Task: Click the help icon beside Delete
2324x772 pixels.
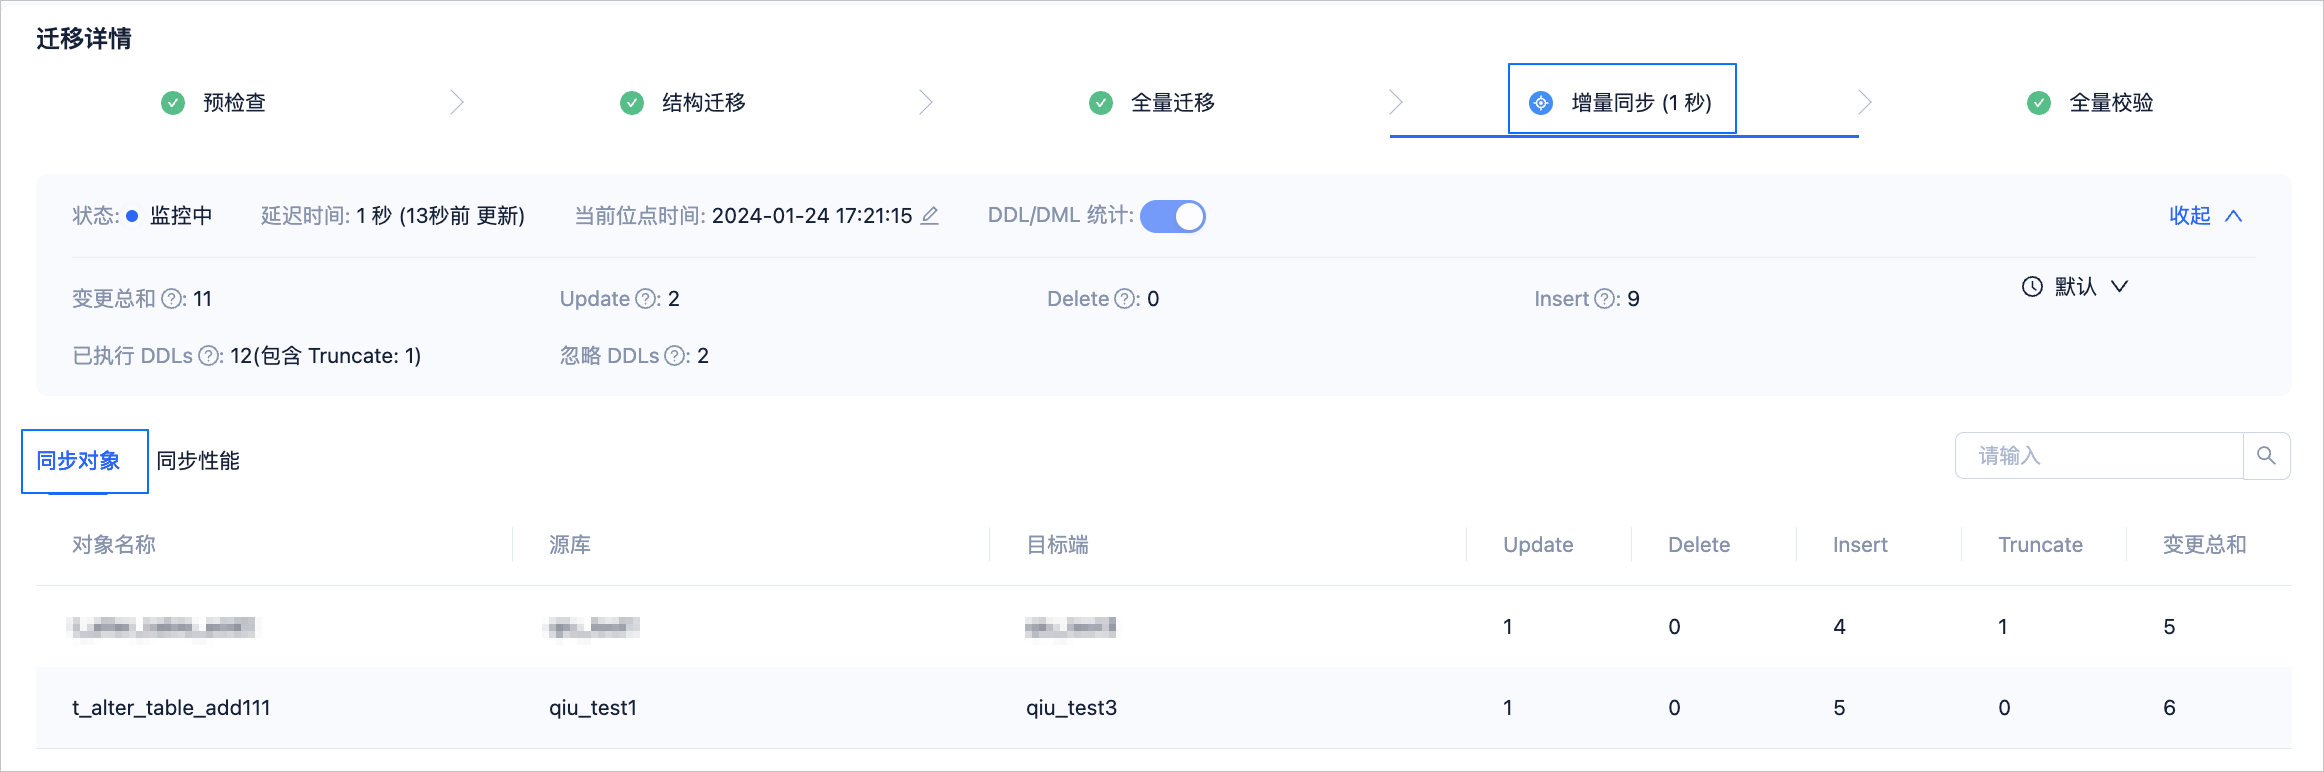Action: 1125,299
